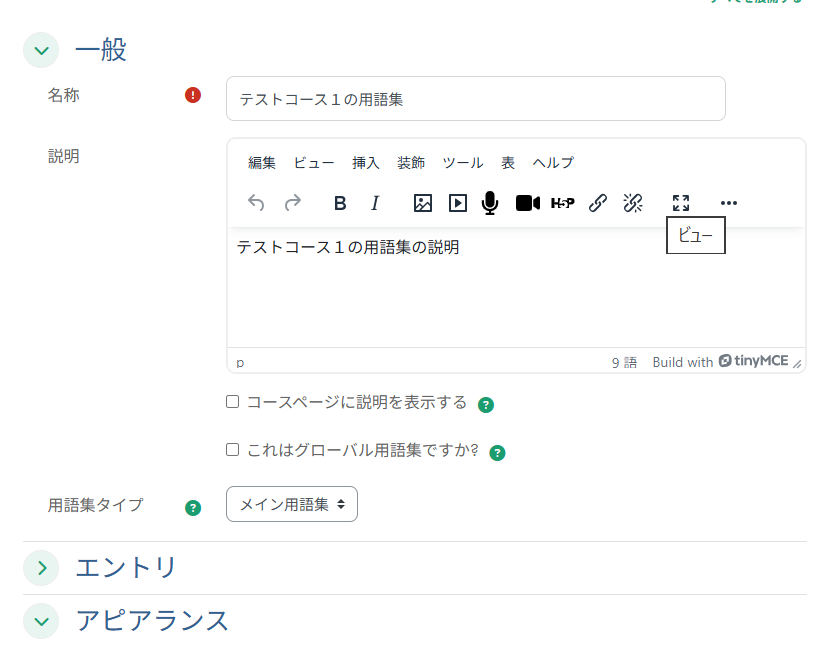Collapse the 一般 section

(x=41, y=49)
